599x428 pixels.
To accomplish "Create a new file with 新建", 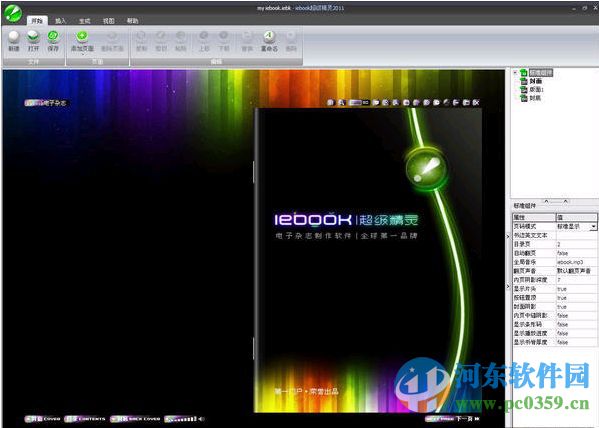I will pyautogui.click(x=14, y=41).
